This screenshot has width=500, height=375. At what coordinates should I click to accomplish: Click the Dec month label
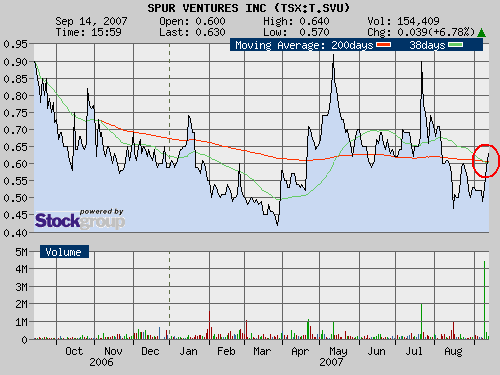pyautogui.click(x=150, y=351)
